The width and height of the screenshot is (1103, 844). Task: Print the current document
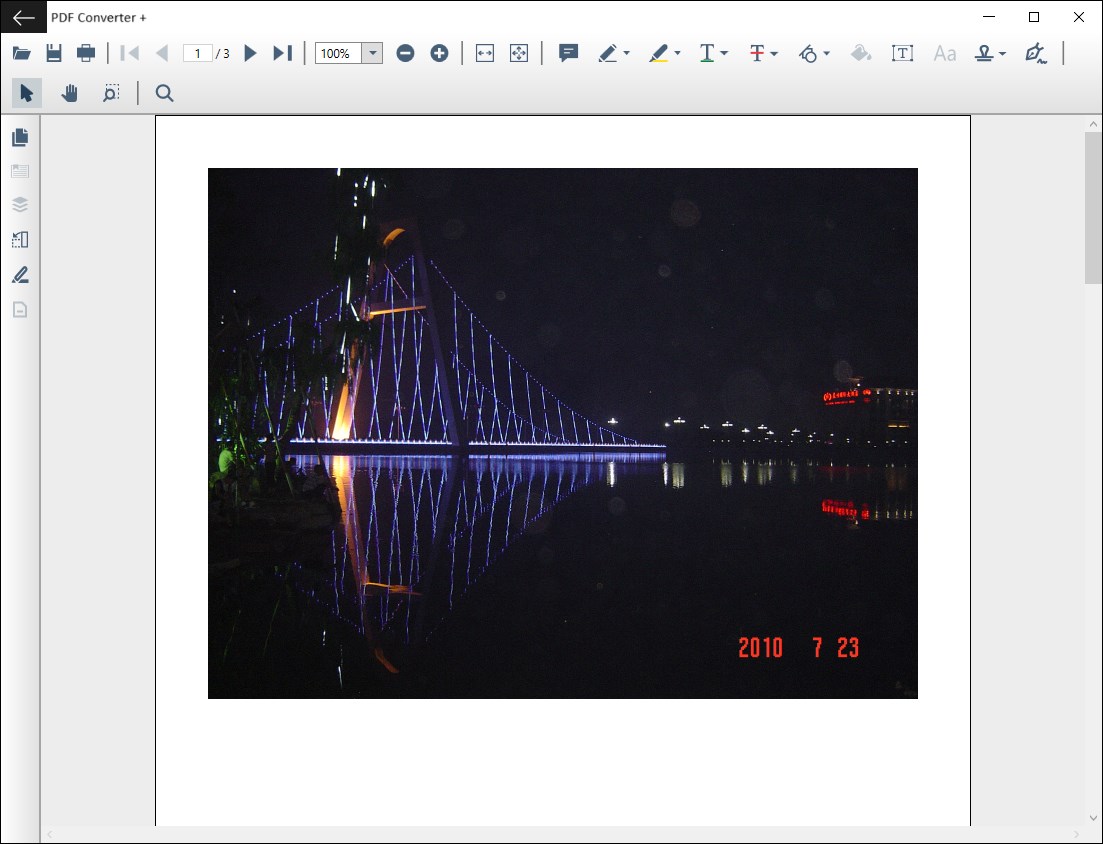pyautogui.click(x=86, y=53)
